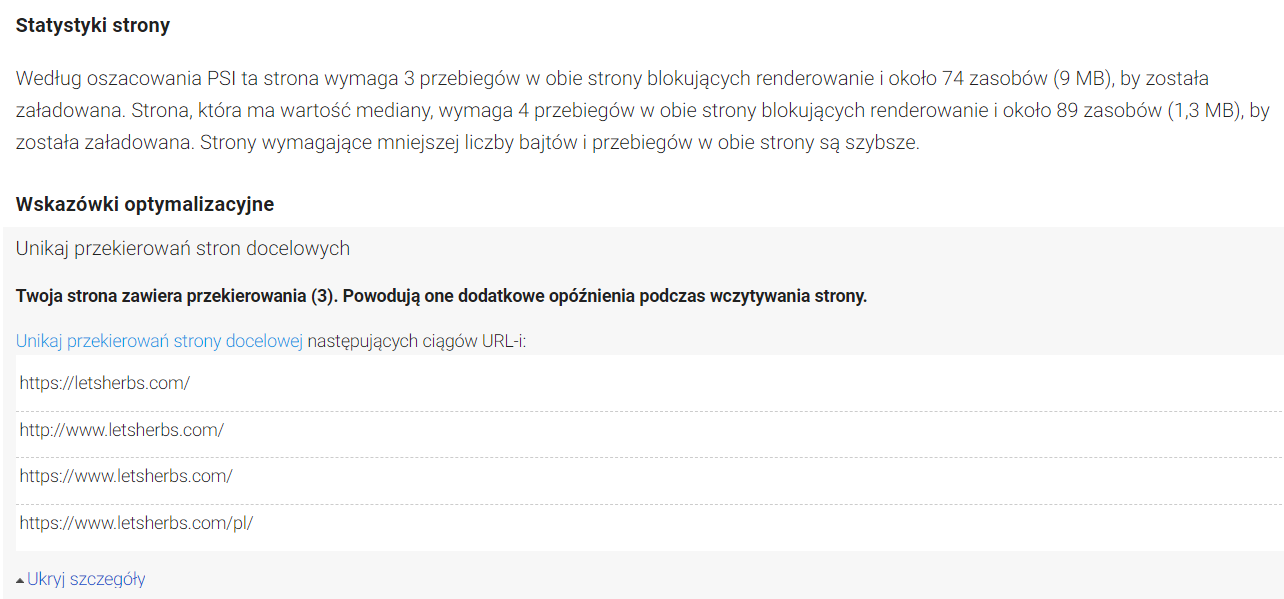
Task: Select the Unikaj przekierowań stron docelowych rule title
Action: coord(183,248)
